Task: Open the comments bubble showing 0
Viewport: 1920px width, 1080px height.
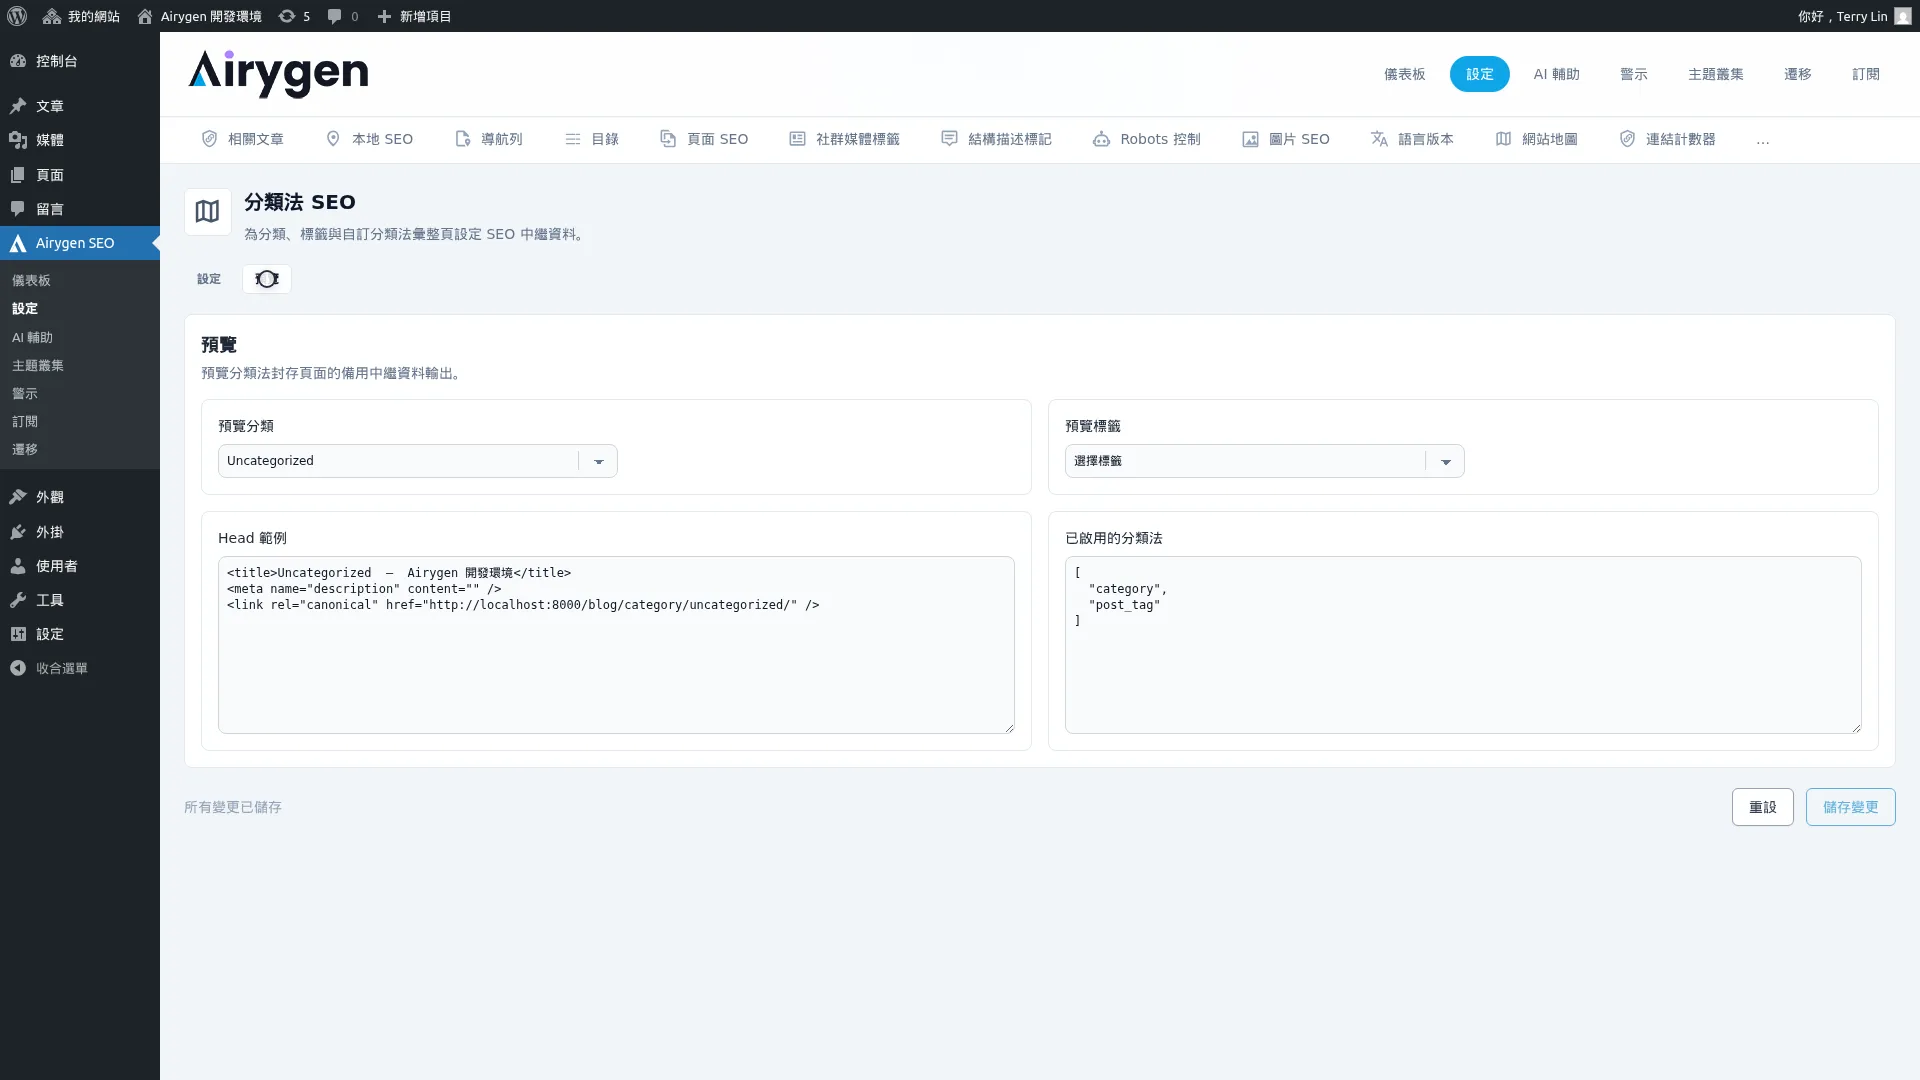Action: (x=343, y=16)
